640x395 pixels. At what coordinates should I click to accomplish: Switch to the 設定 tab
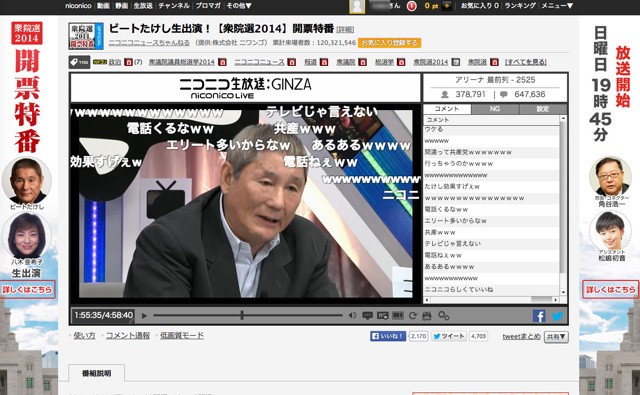542,109
